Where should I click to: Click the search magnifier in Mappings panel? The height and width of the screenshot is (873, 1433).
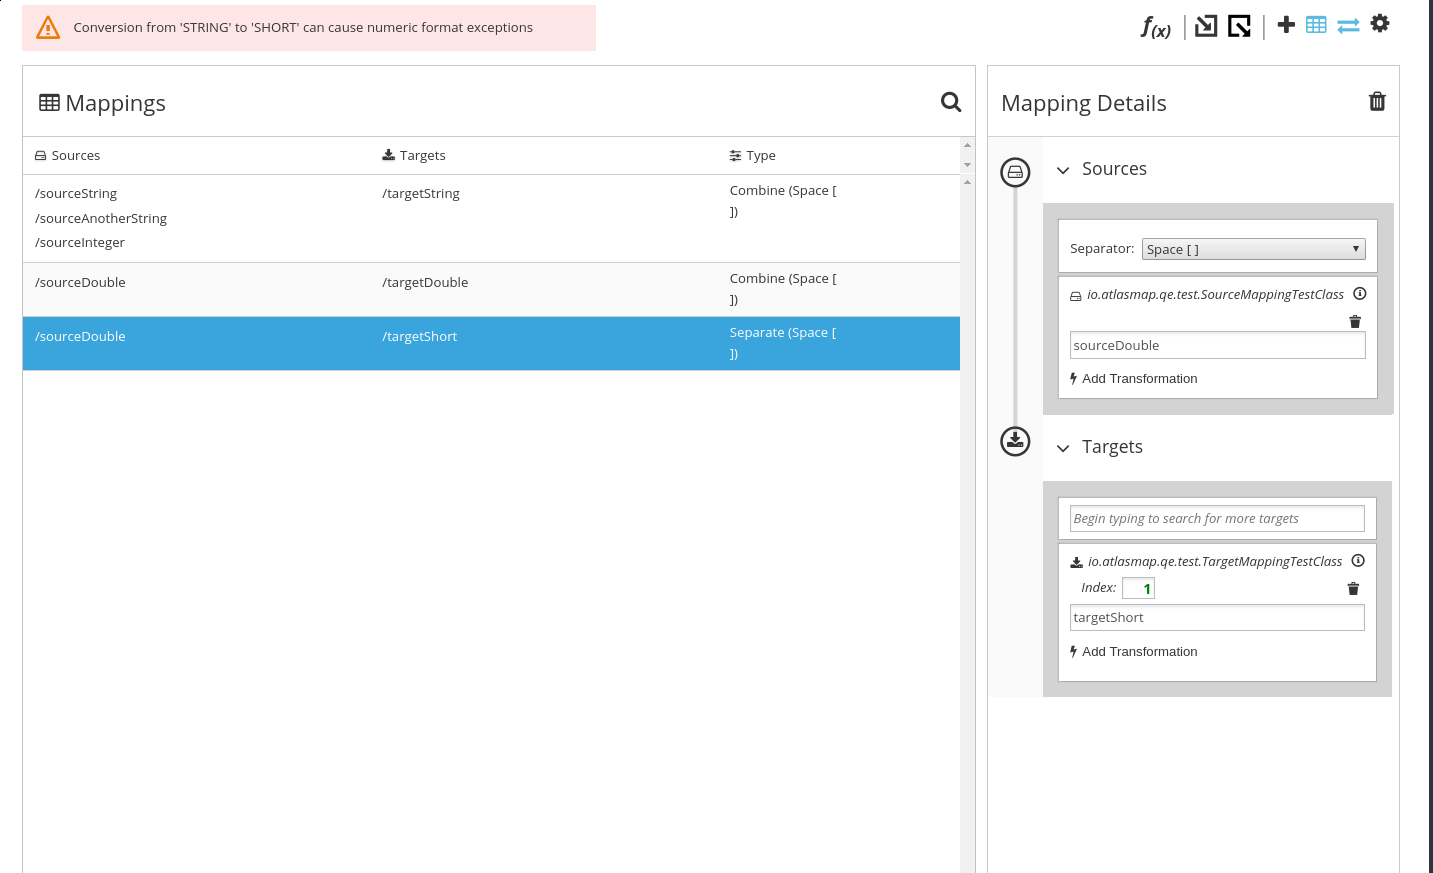951,103
